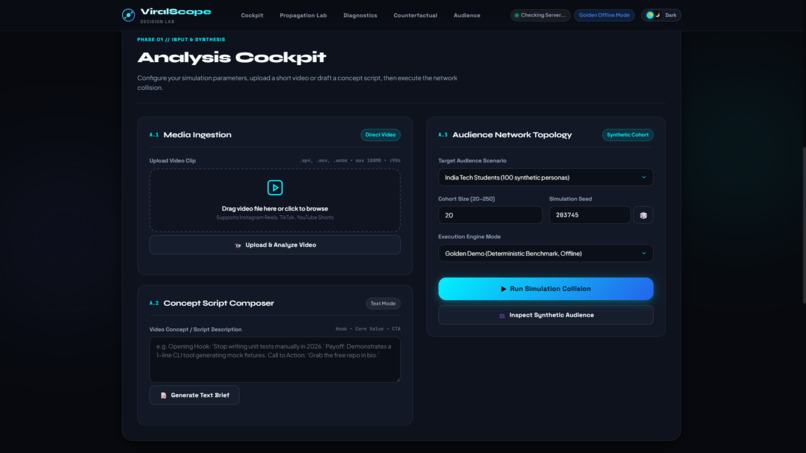The height and width of the screenshot is (453, 806).
Task: Click the Media Ingestion section title
Action: (x=197, y=135)
